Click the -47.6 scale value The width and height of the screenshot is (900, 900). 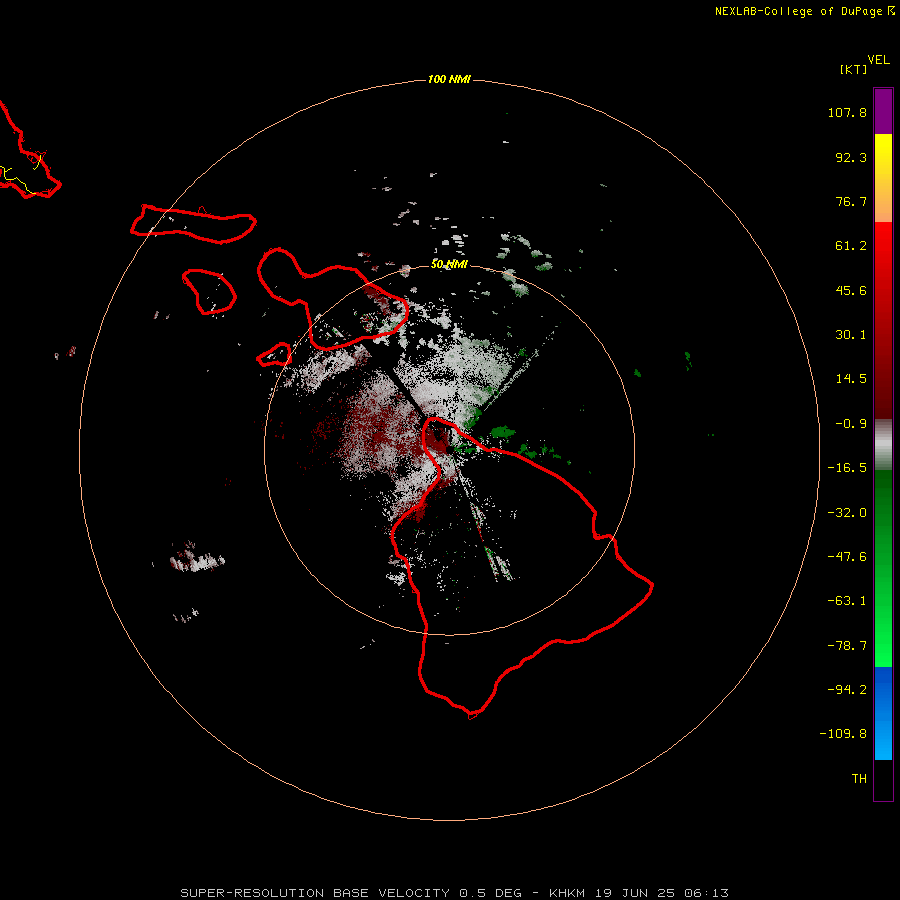847,557
